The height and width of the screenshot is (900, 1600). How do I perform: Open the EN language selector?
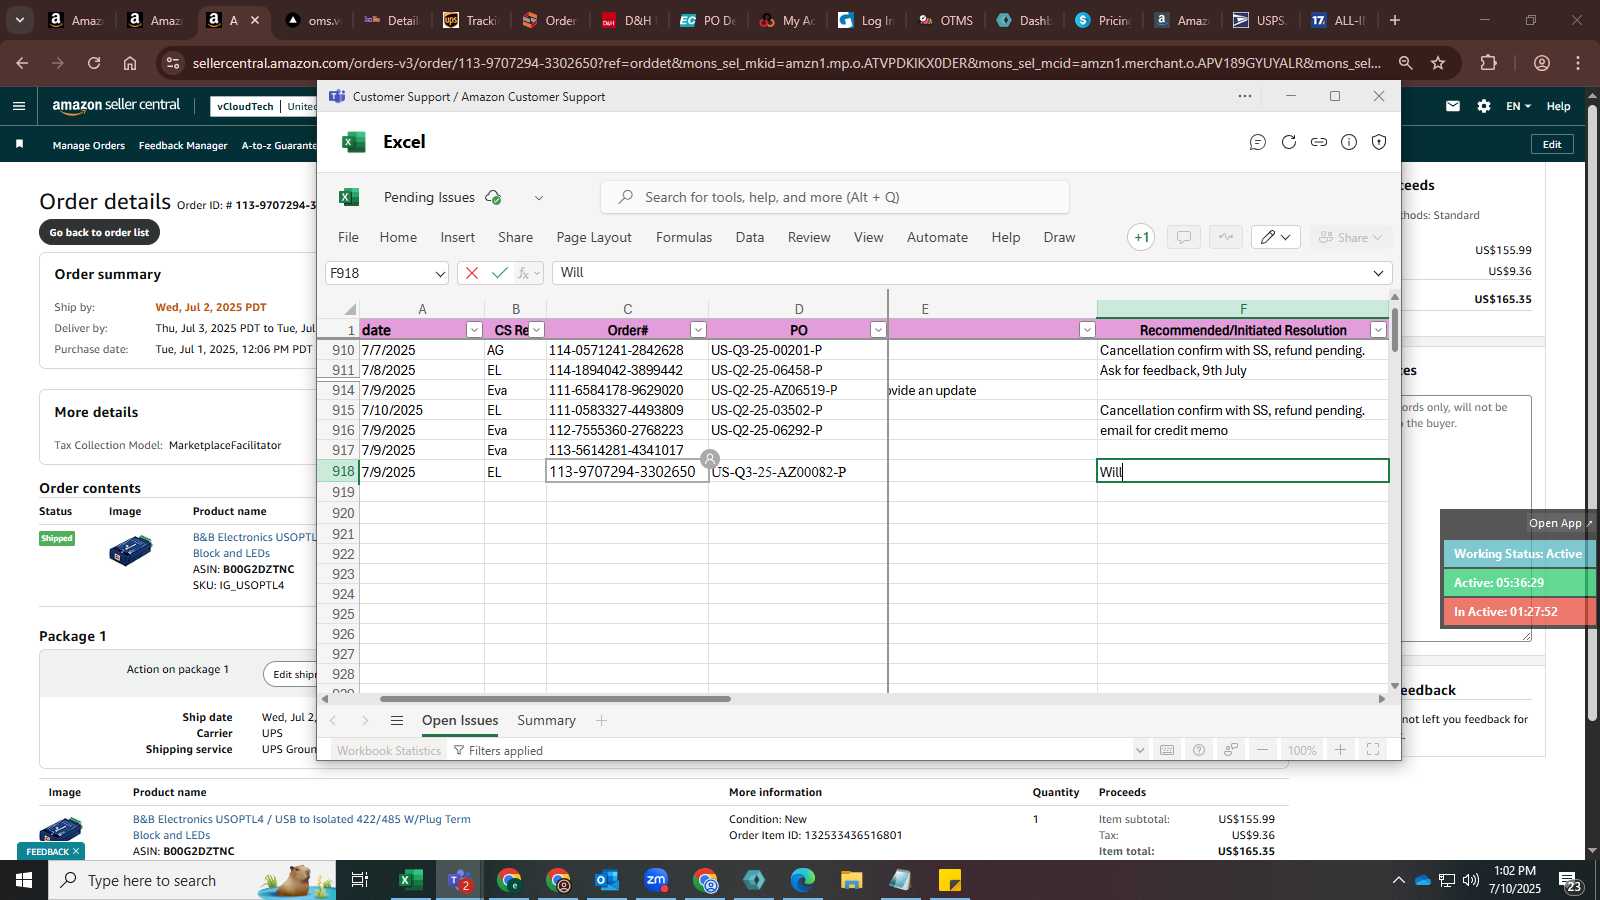(x=1518, y=106)
